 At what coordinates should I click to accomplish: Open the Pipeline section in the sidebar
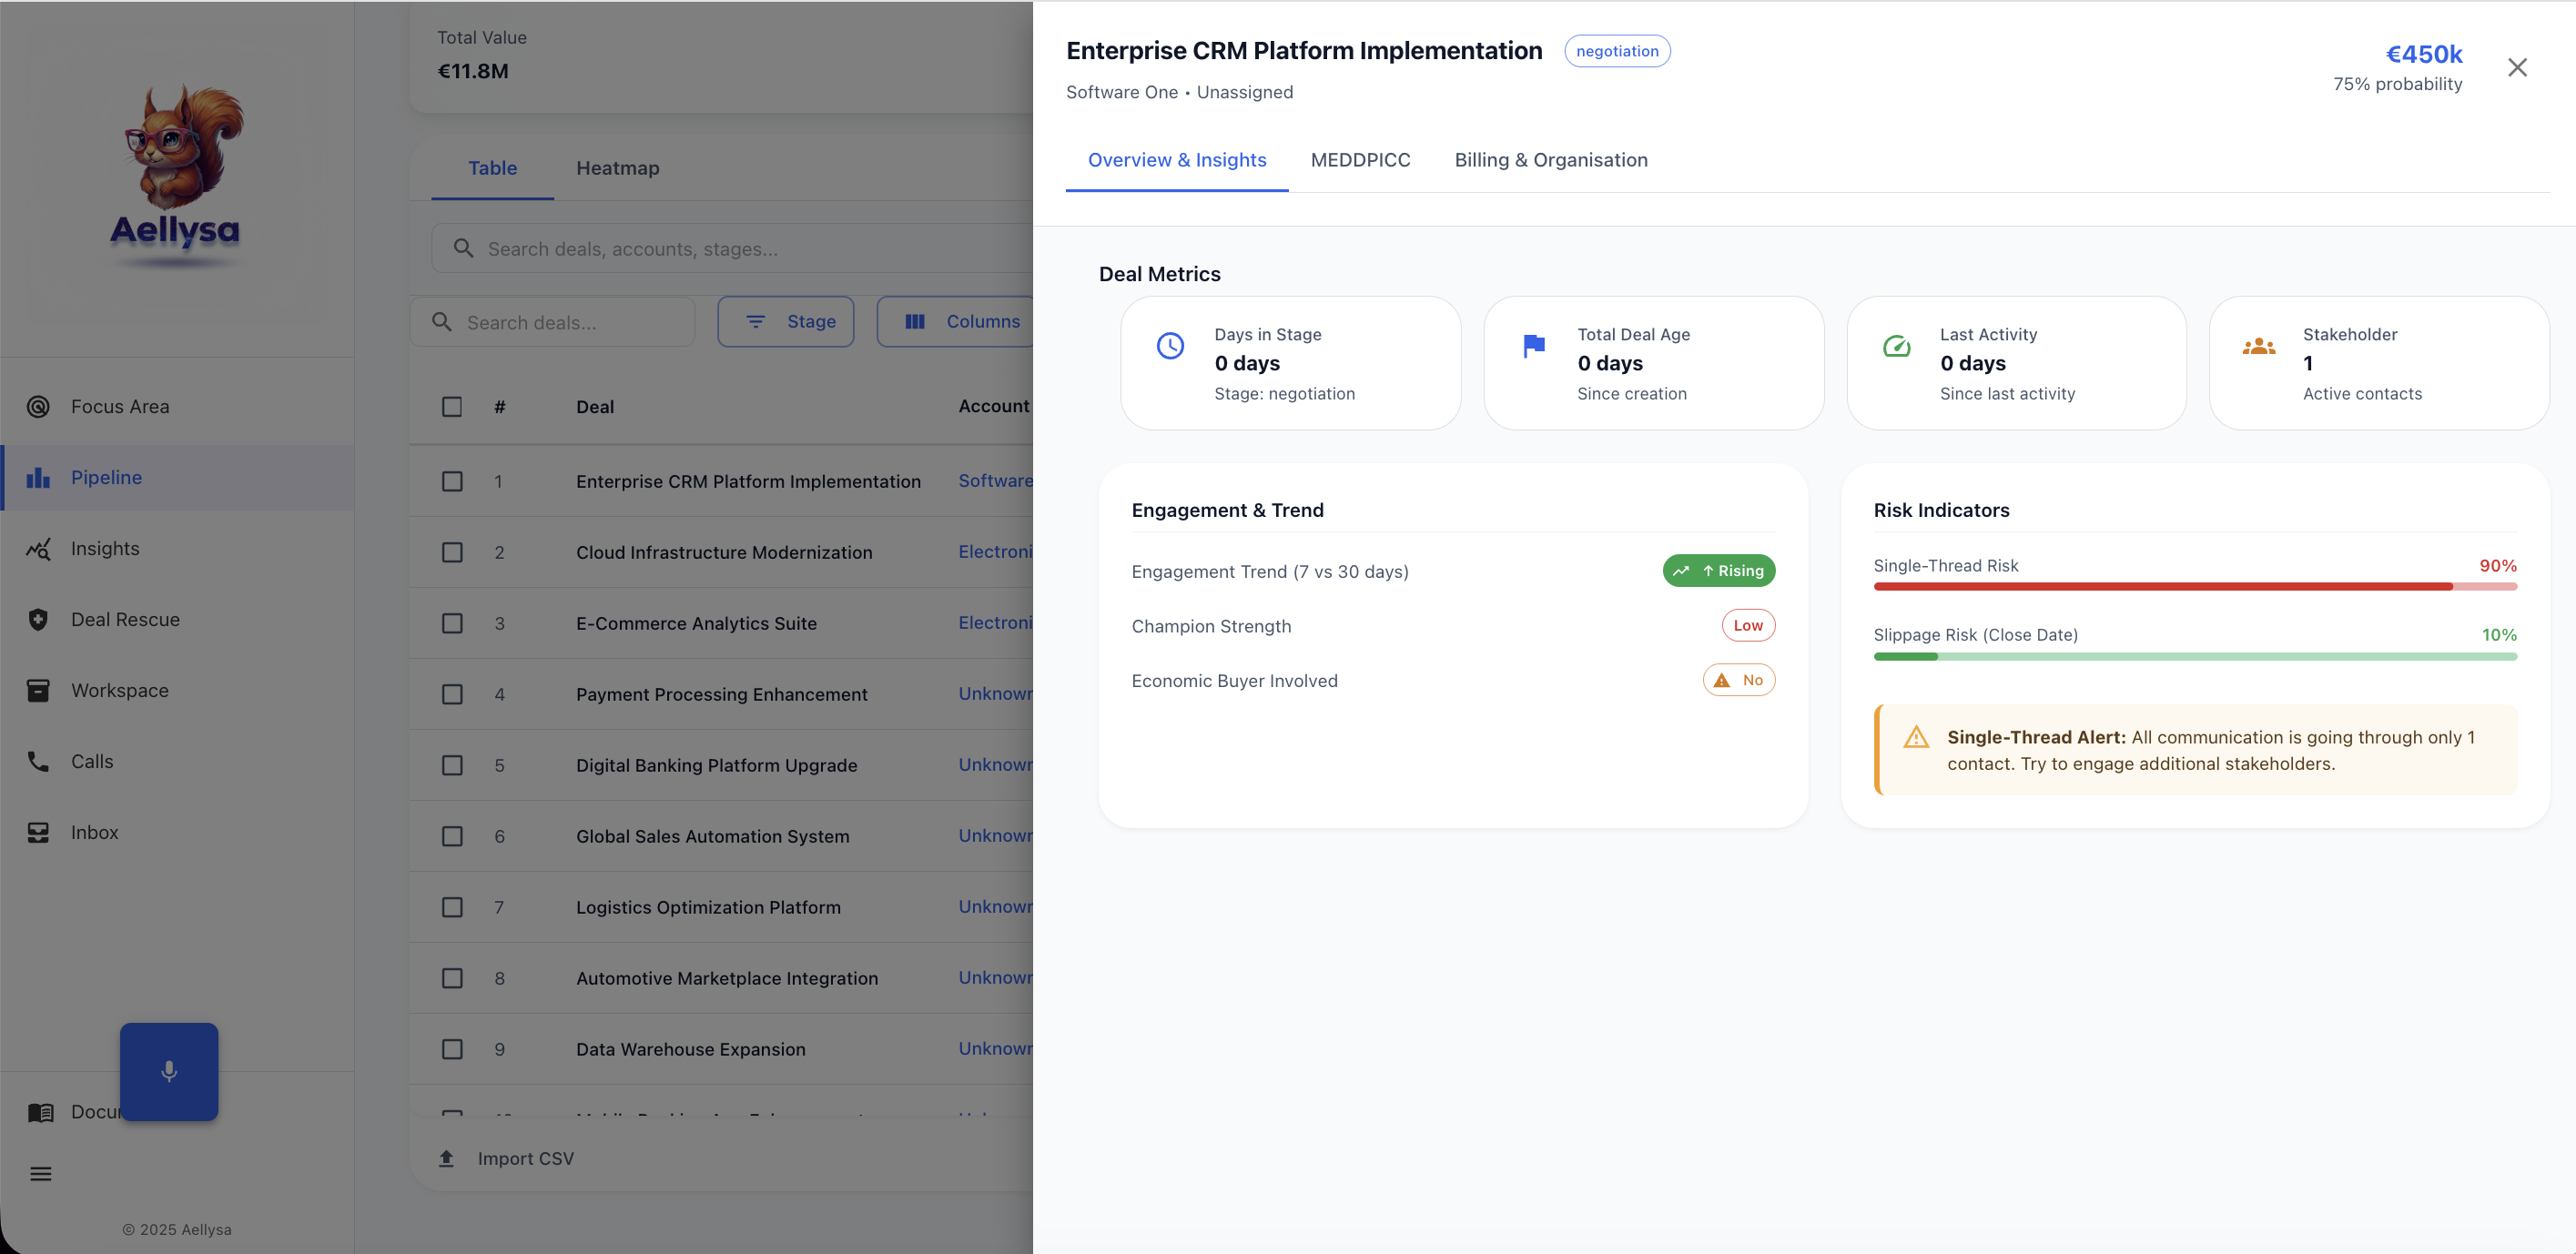[x=106, y=477]
